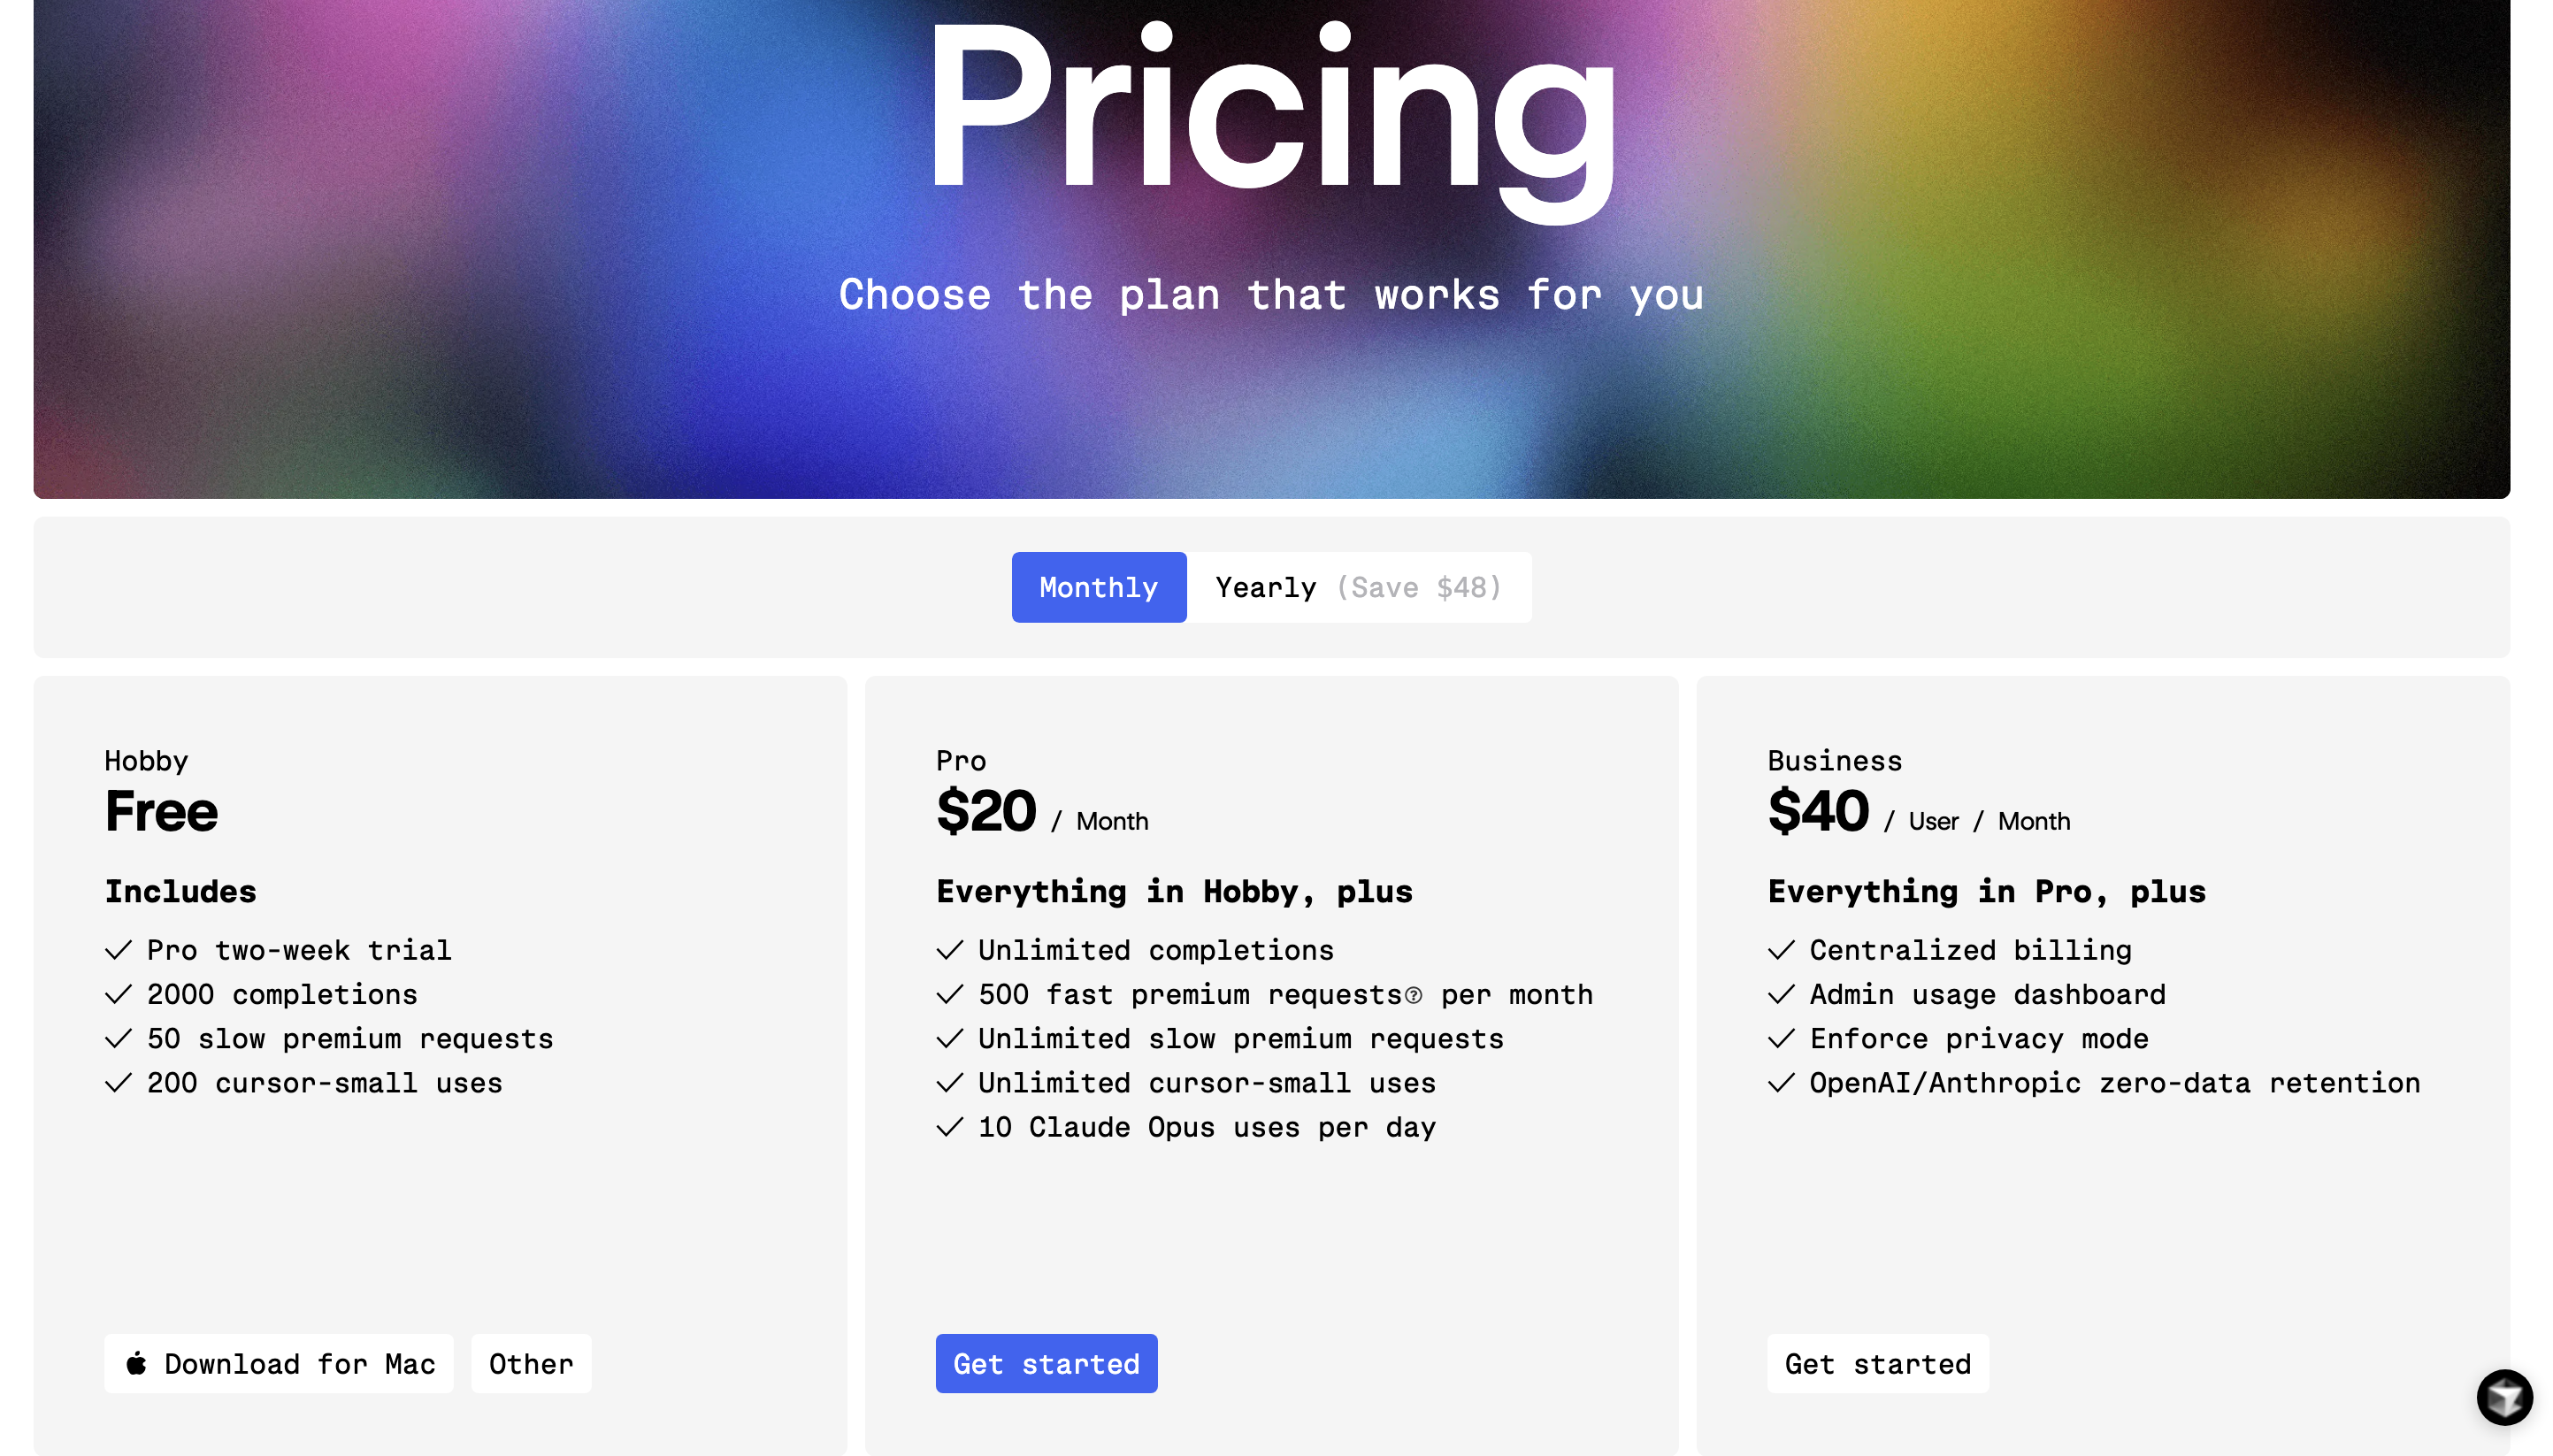Switch billing to Monthly

click(1098, 587)
